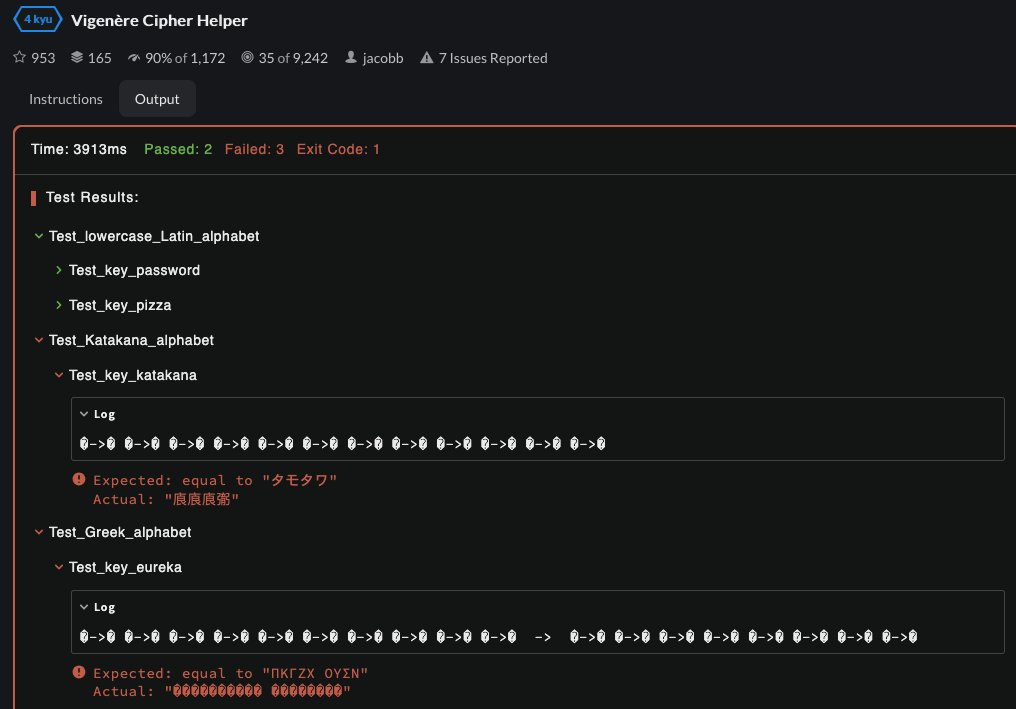Select the Output tab
Screen dimensions: 1016x709
coord(157,99)
